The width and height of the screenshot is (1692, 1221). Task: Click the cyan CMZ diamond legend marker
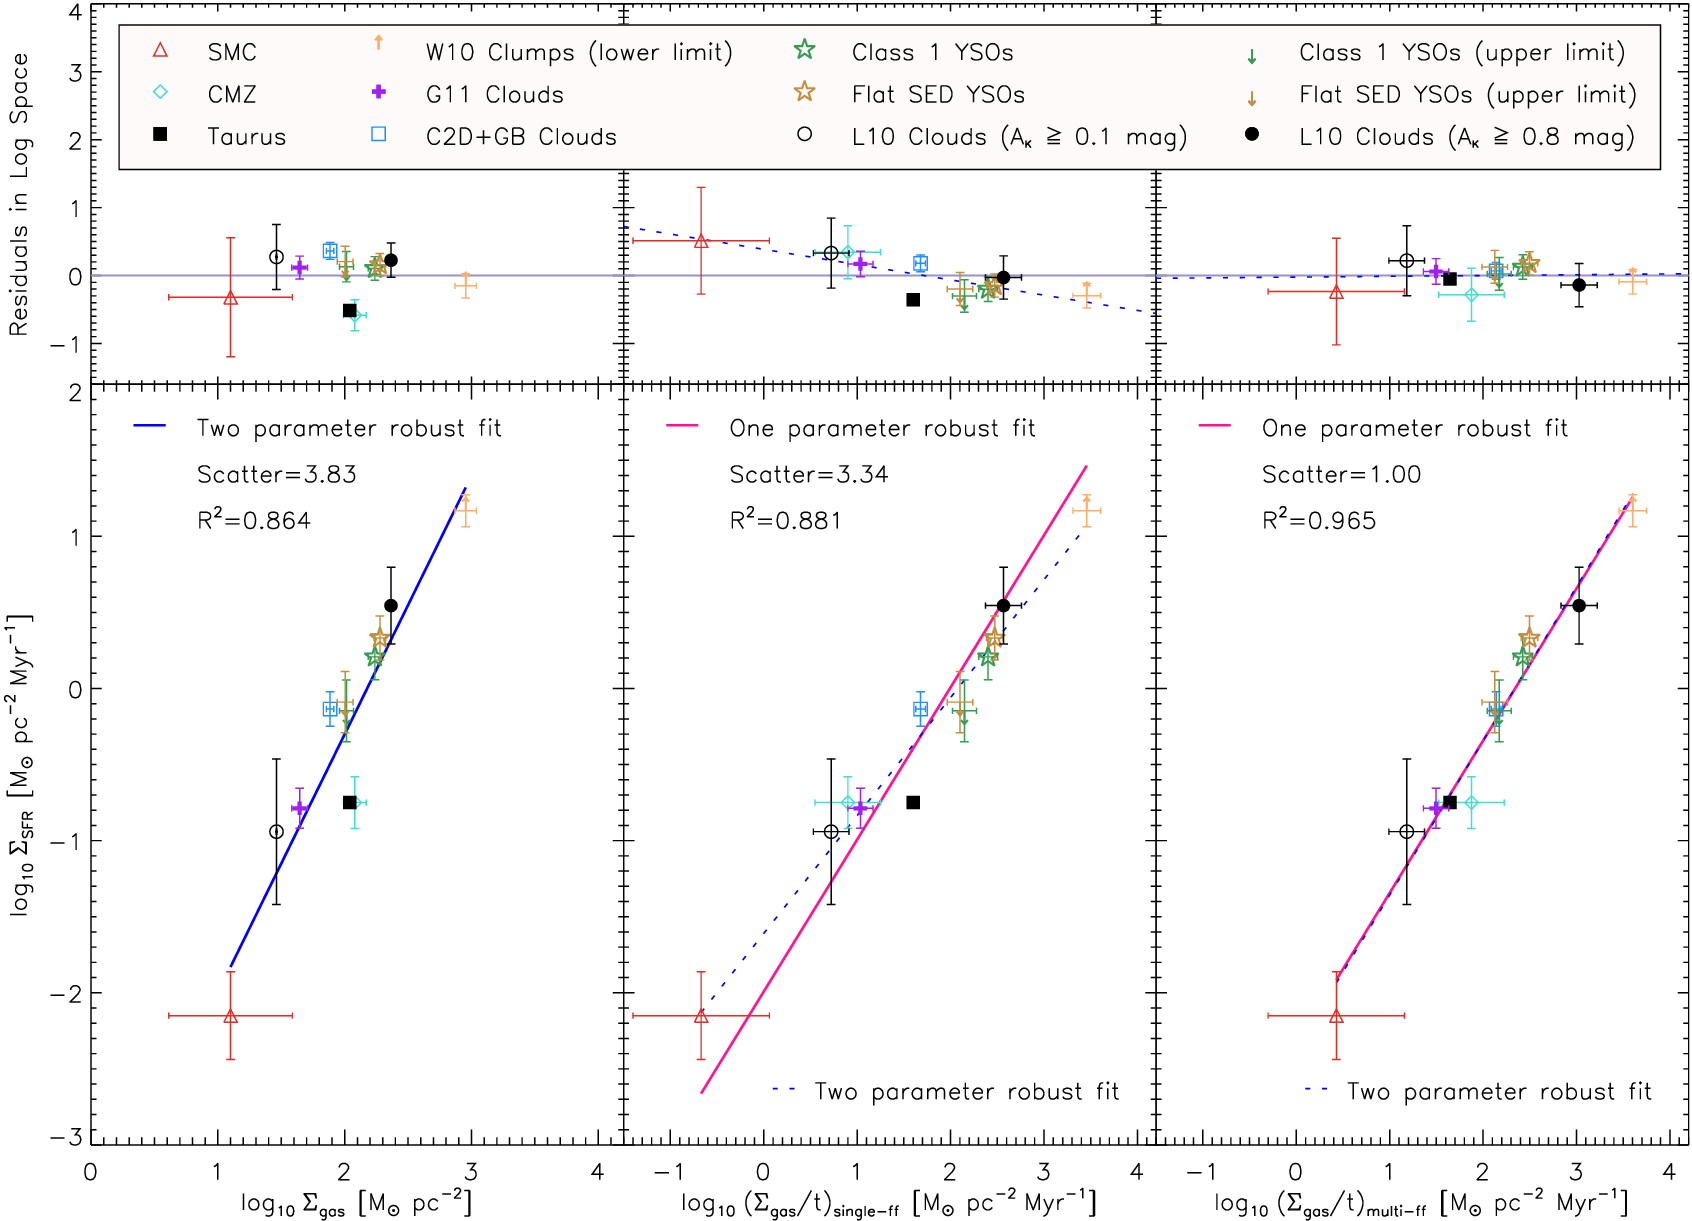click(160, 92)
